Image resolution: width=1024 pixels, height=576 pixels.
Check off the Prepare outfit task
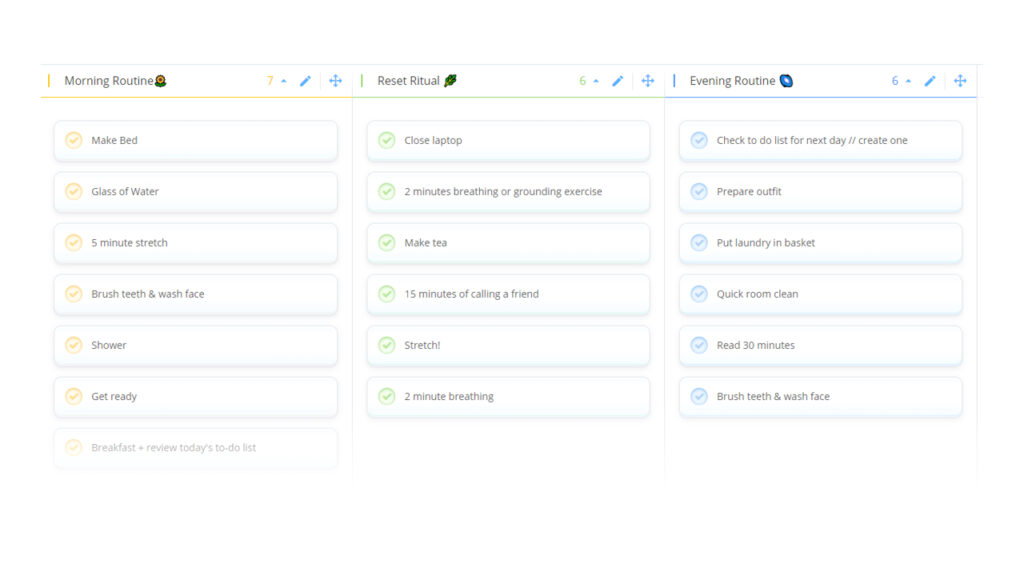(699, 192)
